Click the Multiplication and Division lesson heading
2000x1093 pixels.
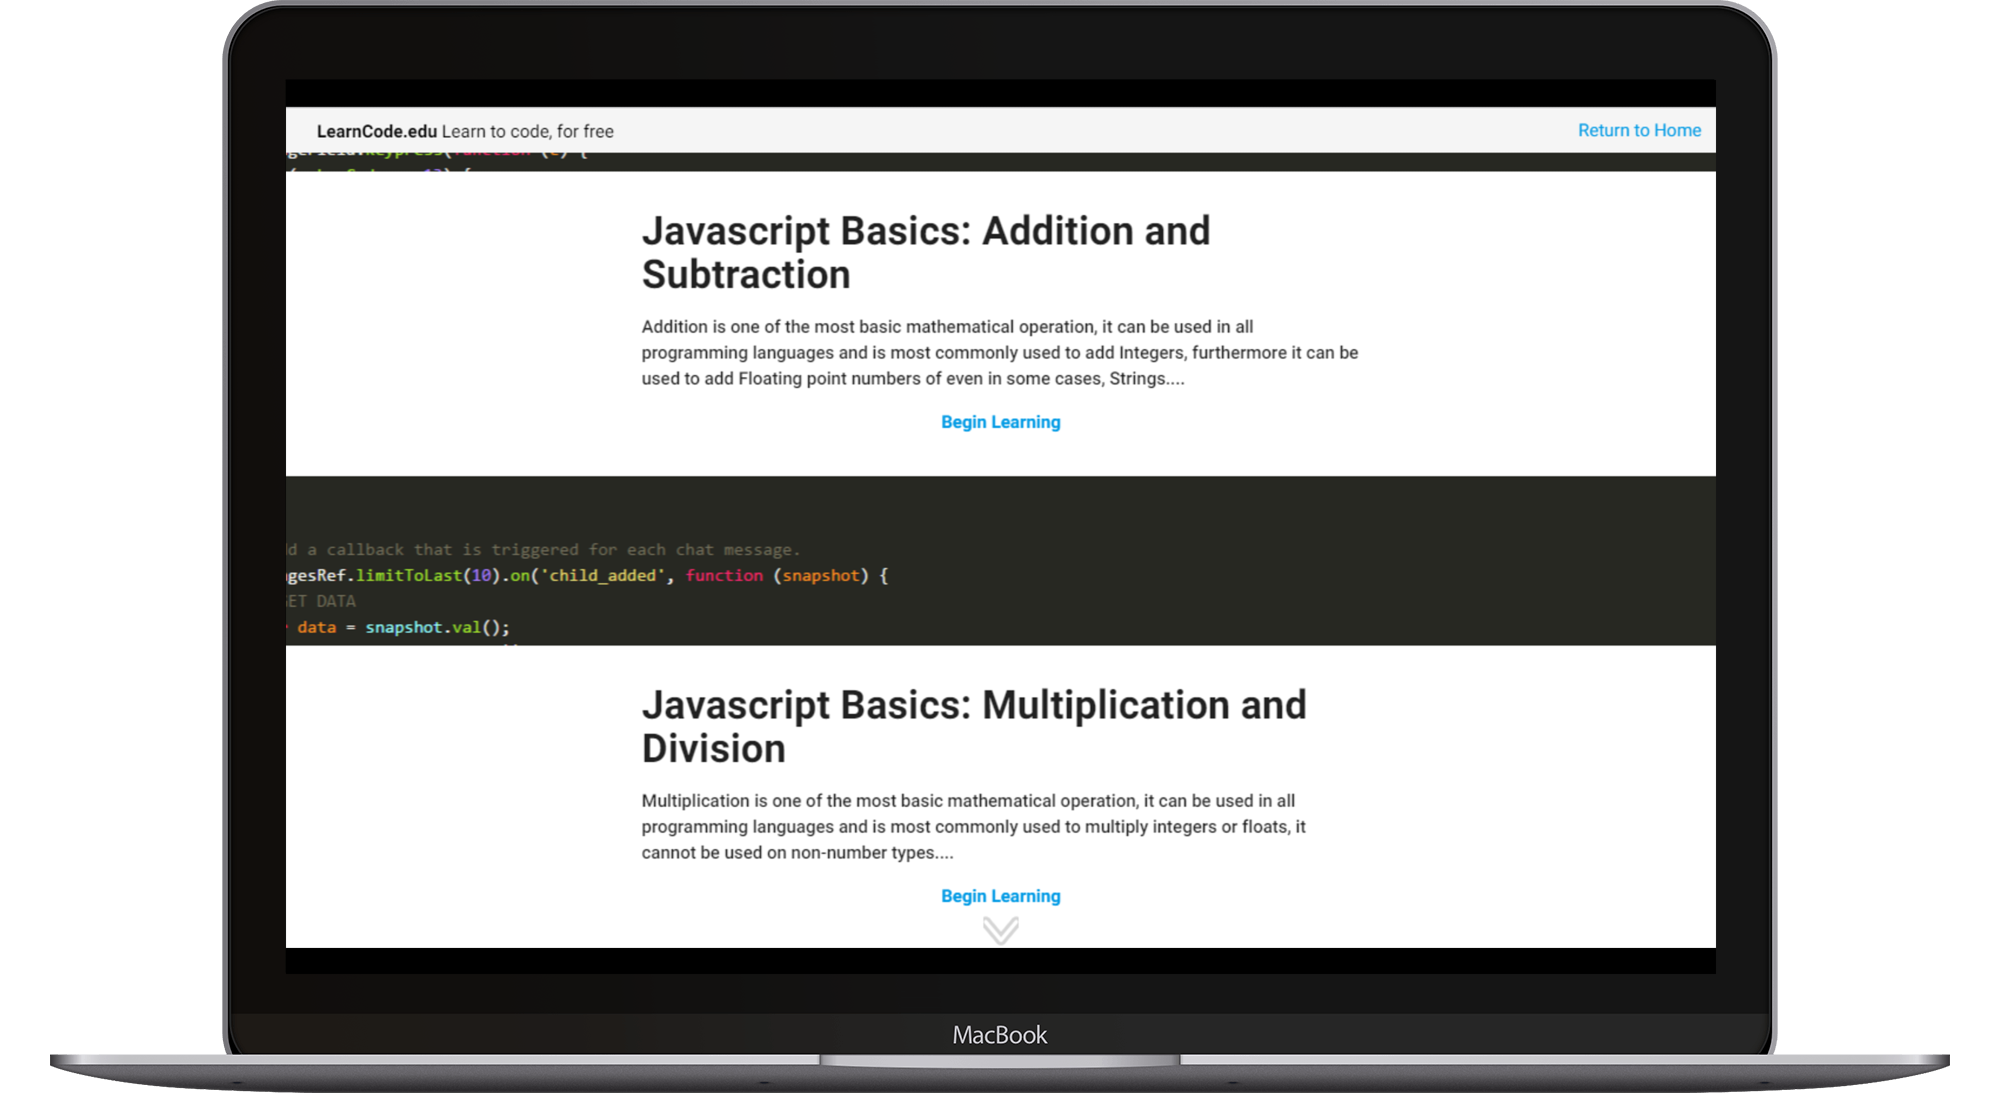[973, 726]
